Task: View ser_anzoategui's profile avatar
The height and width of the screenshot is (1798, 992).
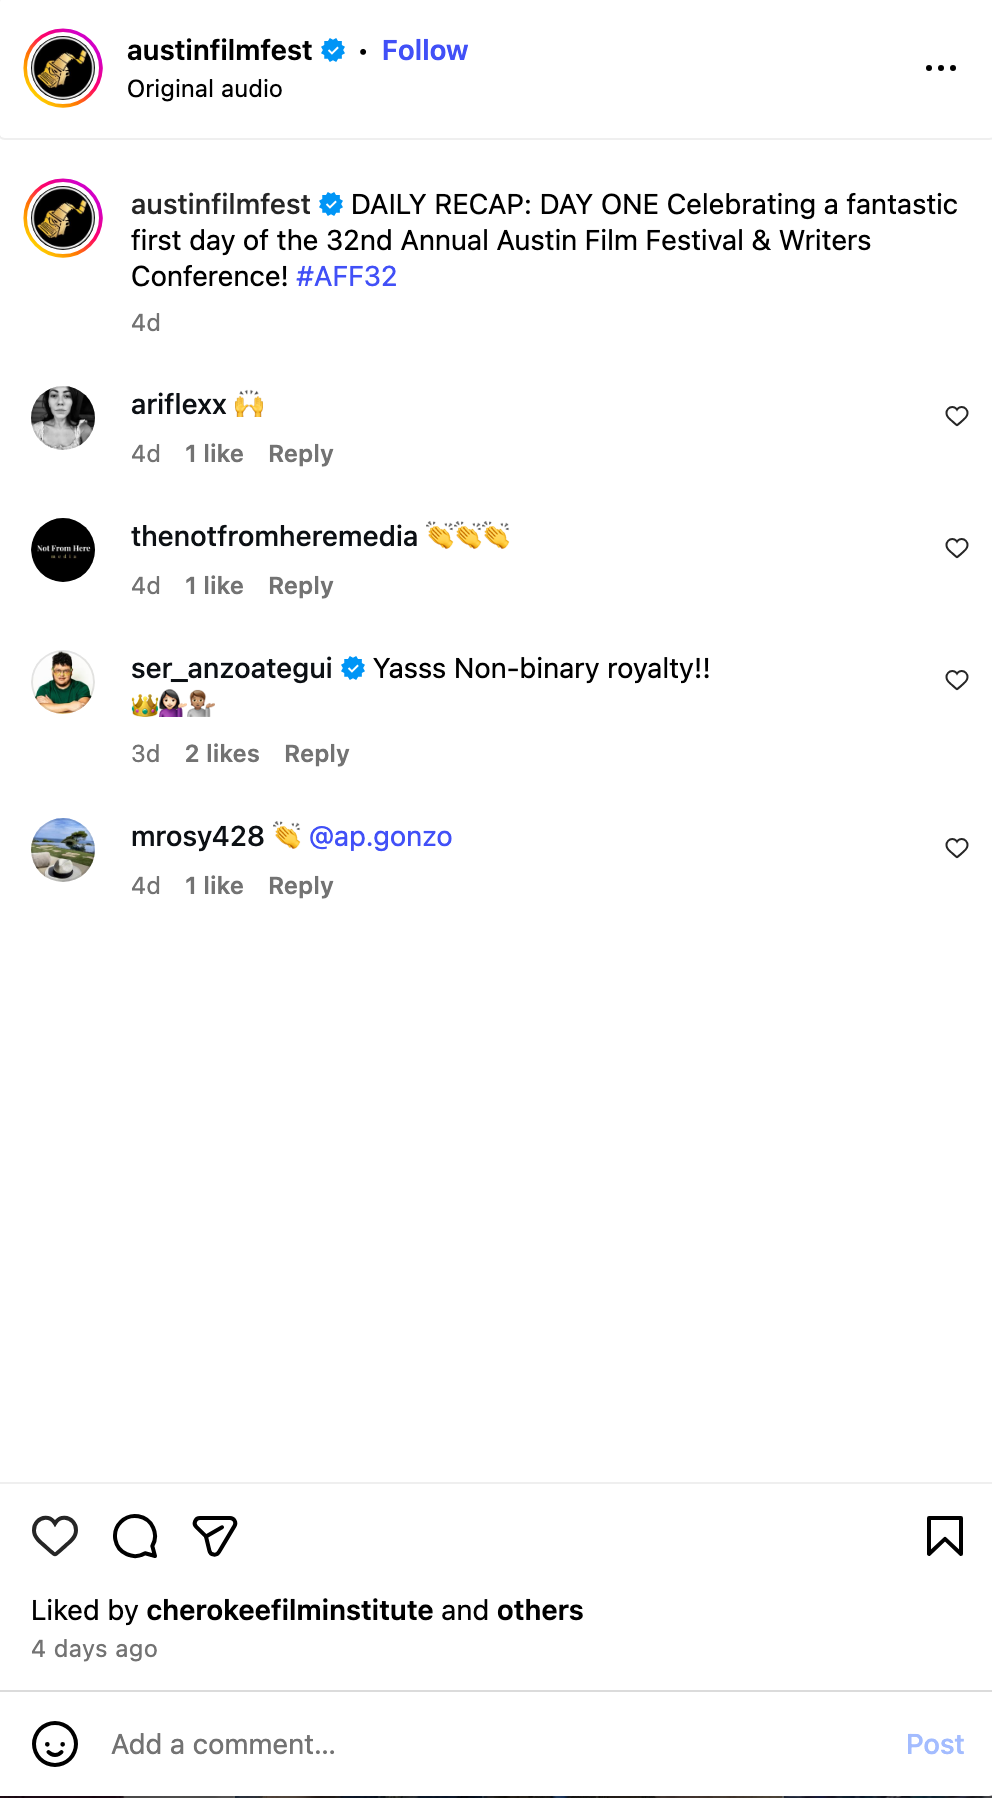Action: coord(63,682)
